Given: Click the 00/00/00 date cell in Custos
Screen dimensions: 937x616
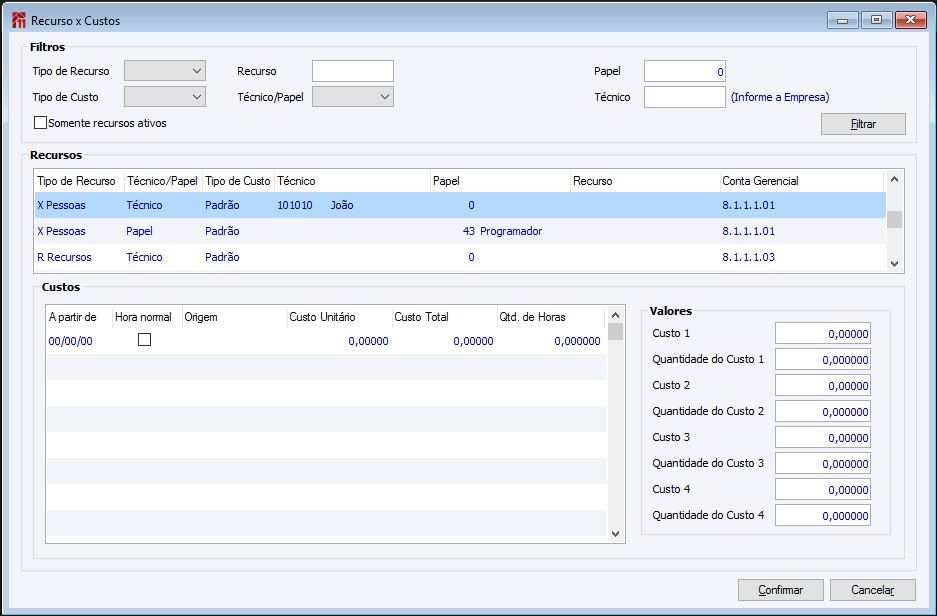Looking at the screenshot, I should pos(71,341).
